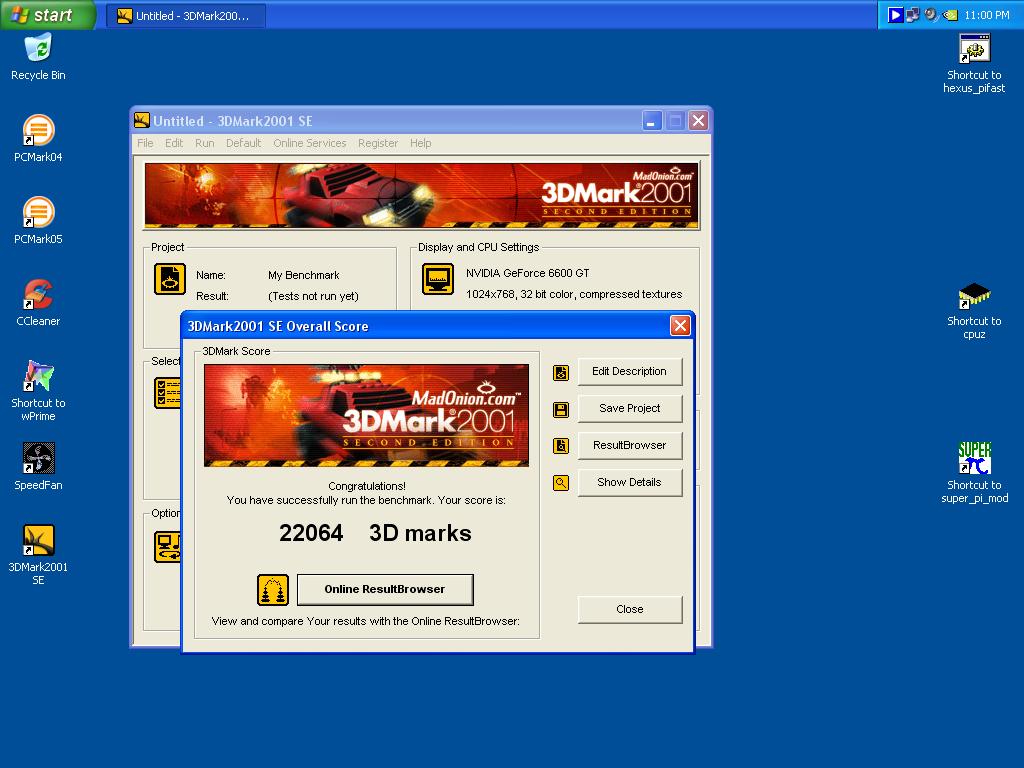
Task: Open the File menu
Action: 145,143
